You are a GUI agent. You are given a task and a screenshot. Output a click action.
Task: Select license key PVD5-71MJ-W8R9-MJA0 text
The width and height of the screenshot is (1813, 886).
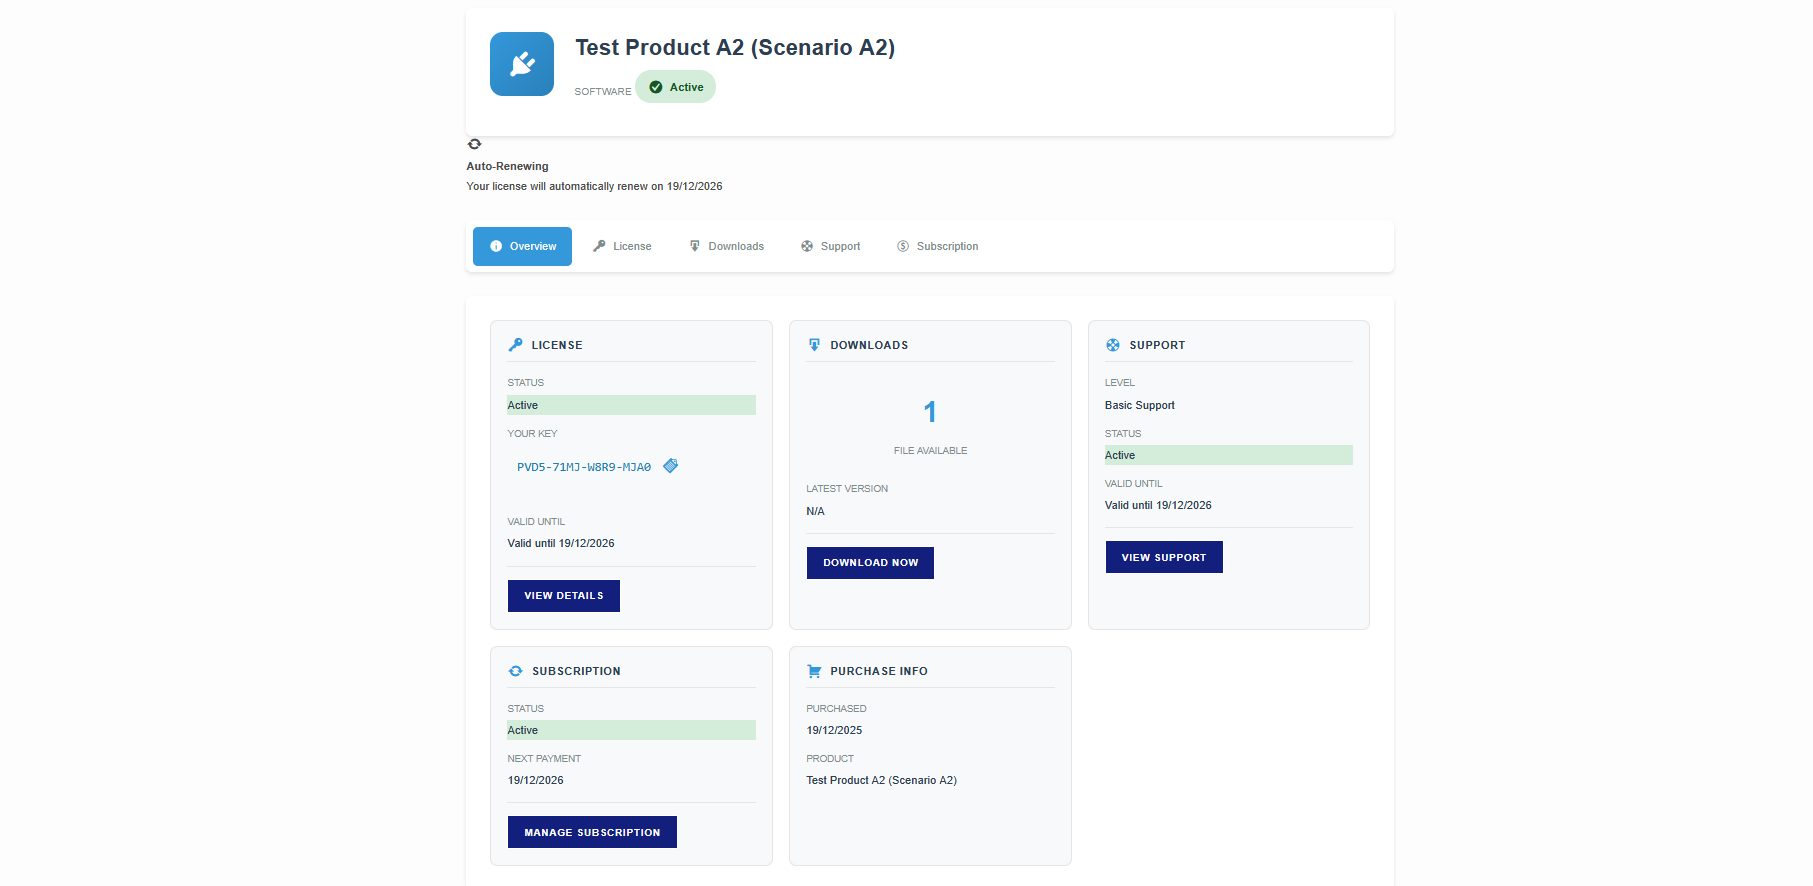pyautogui.click(x=584, y=467)
